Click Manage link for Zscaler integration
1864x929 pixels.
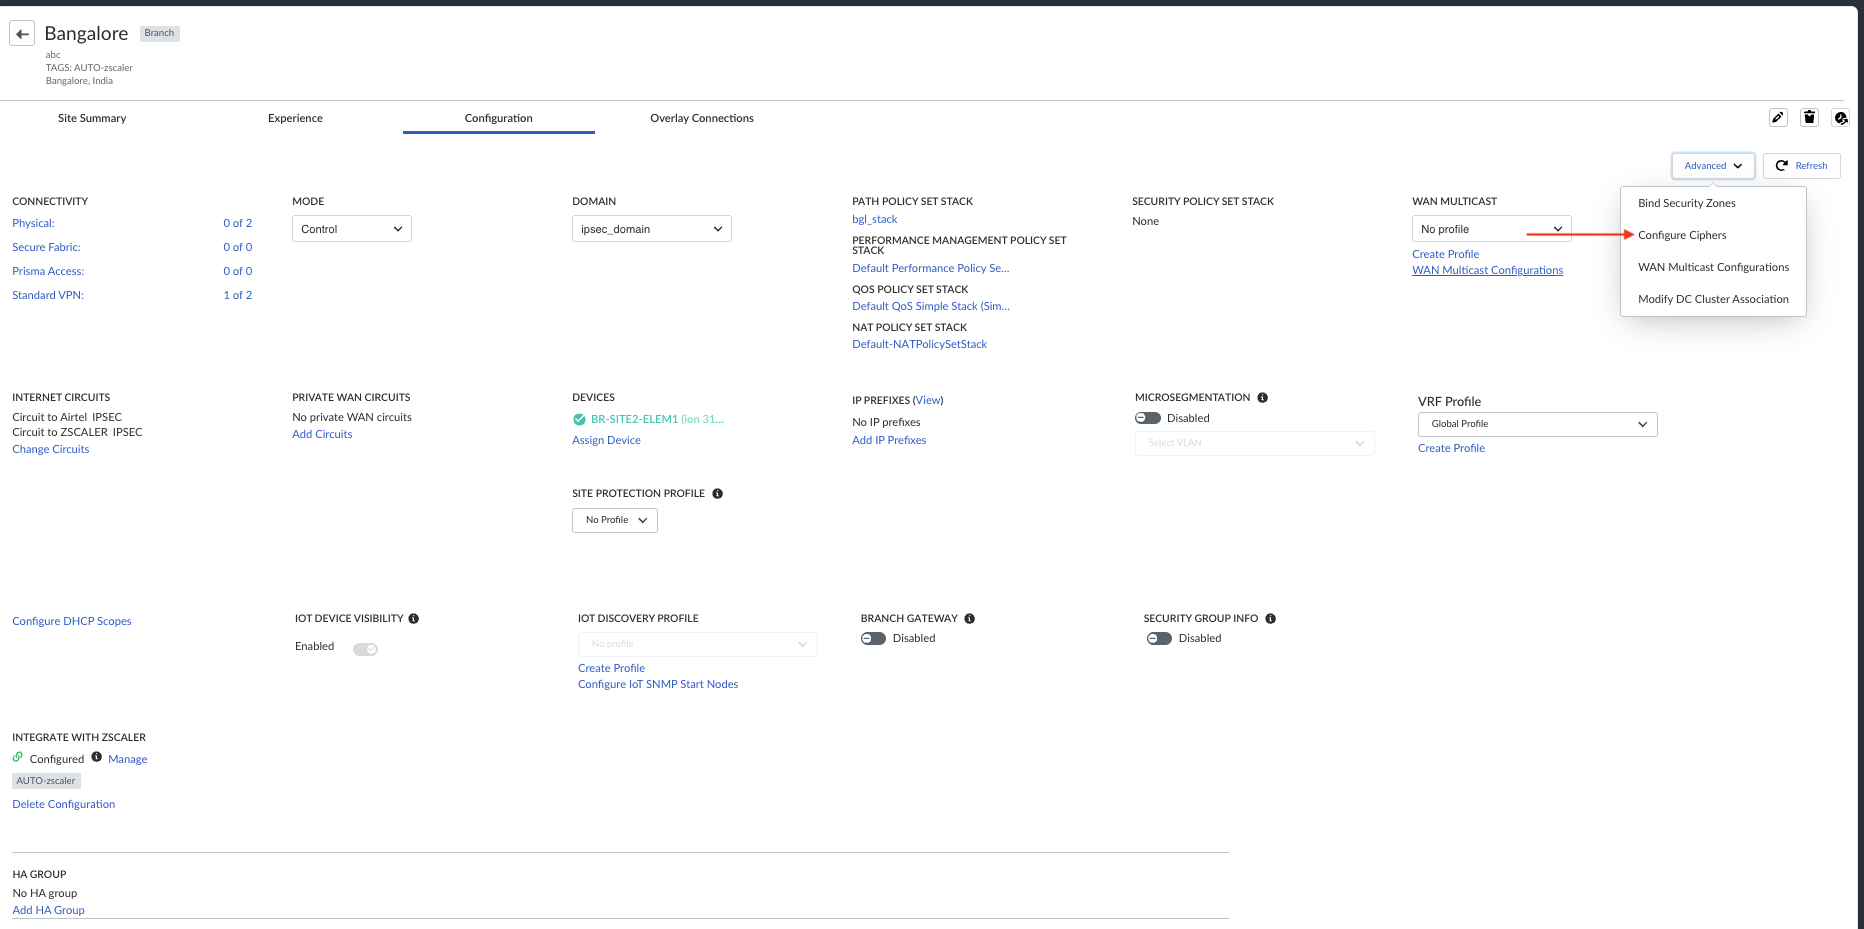coord(128,759)
